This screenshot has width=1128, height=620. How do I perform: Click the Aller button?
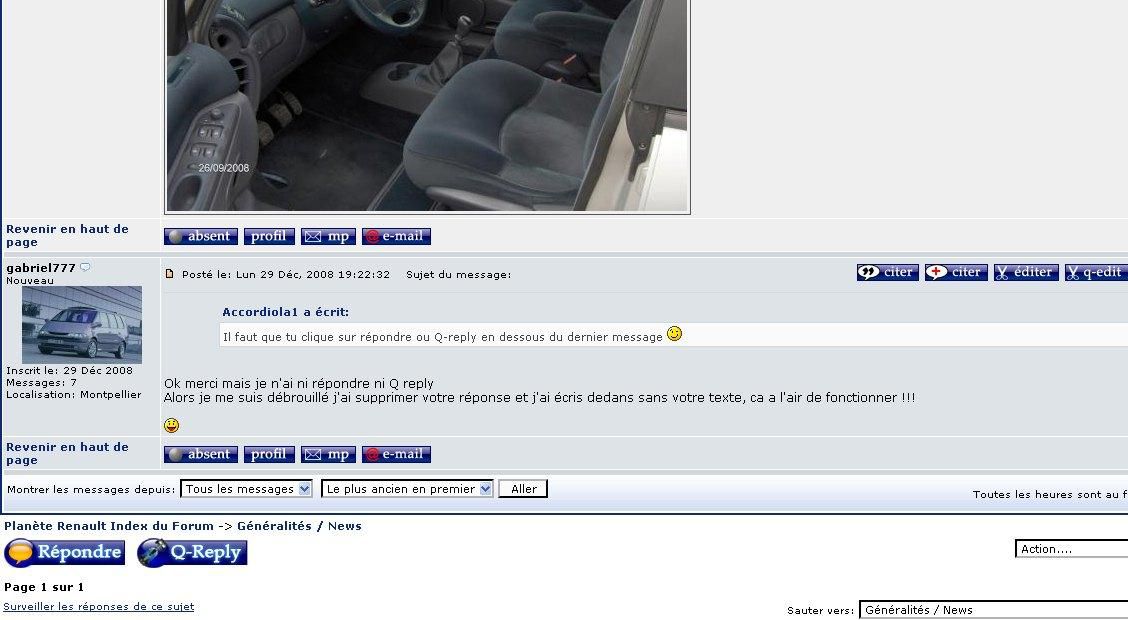click(523, 489)
